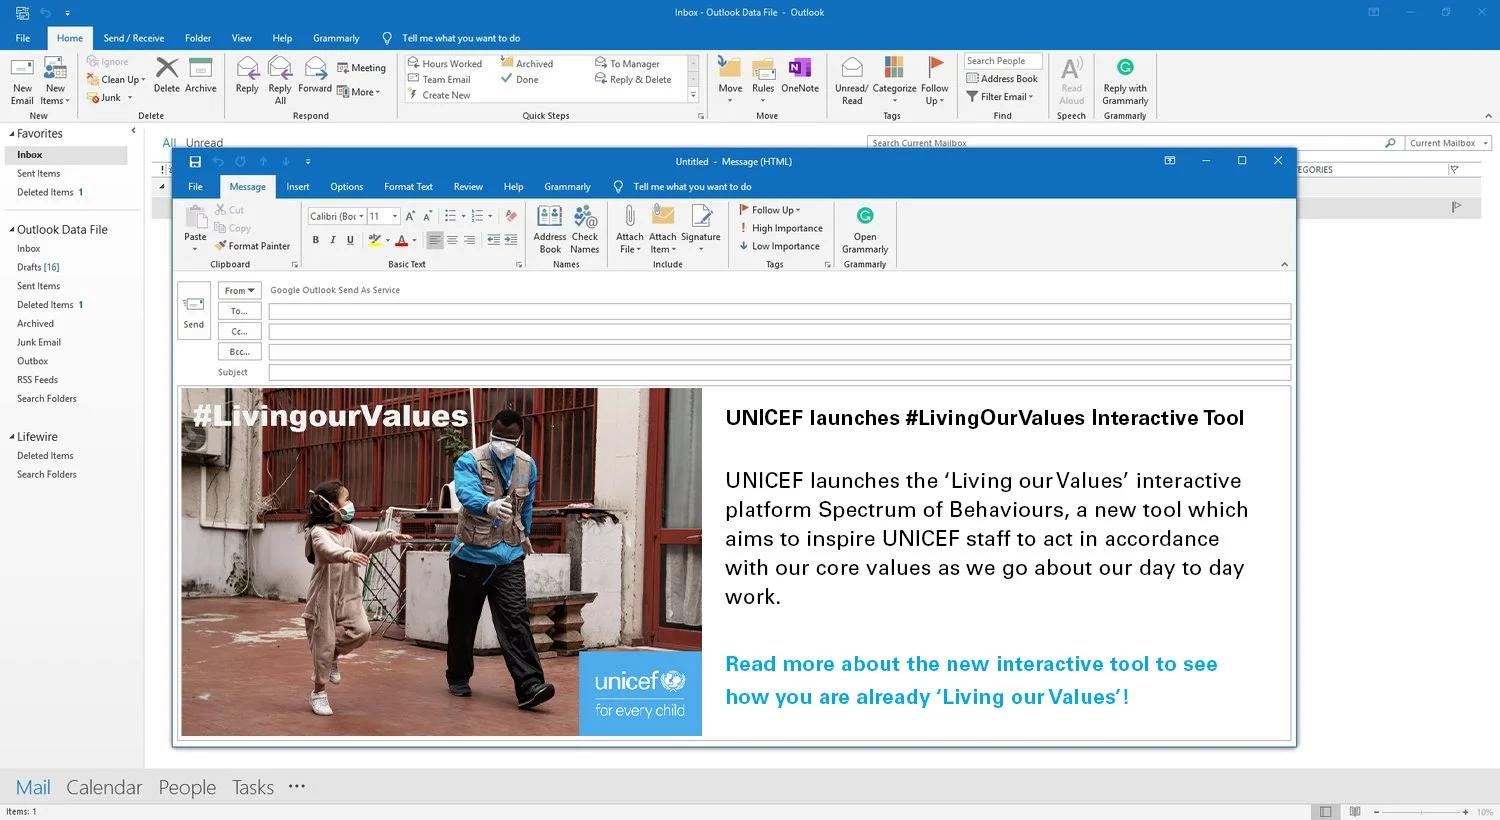Image resolution: width=1500 pixels, height=820 pixels.
Task: Open the font size 11 dropdown
Action: point(384,216)
